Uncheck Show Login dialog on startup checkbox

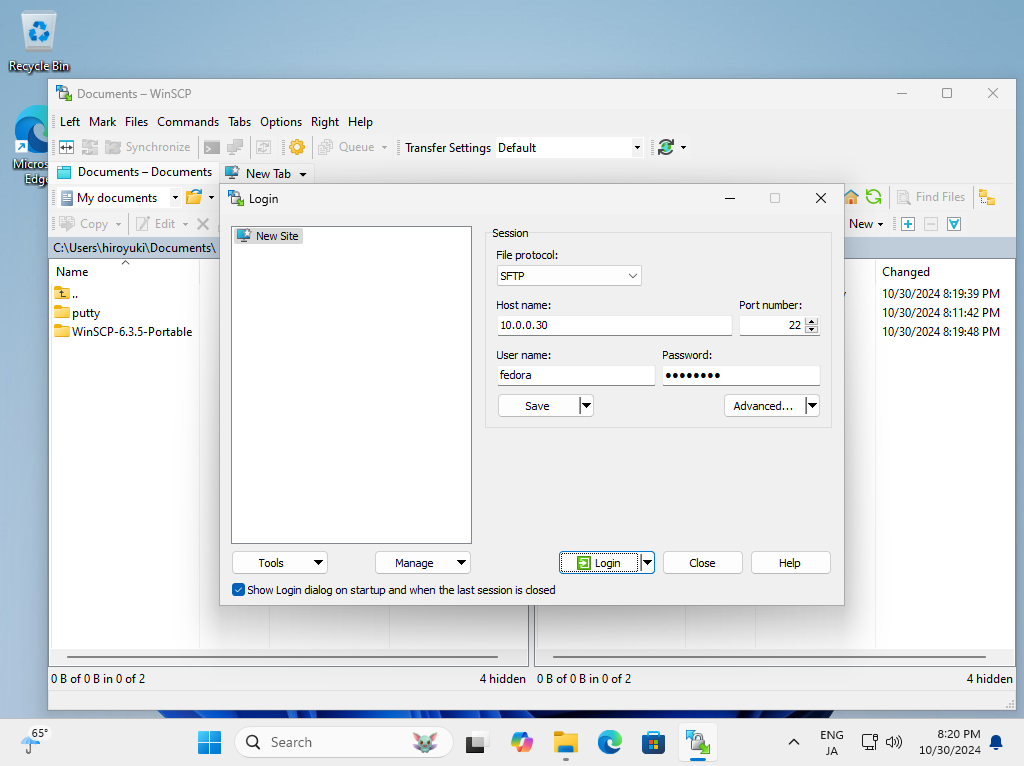tap(238, 590)
